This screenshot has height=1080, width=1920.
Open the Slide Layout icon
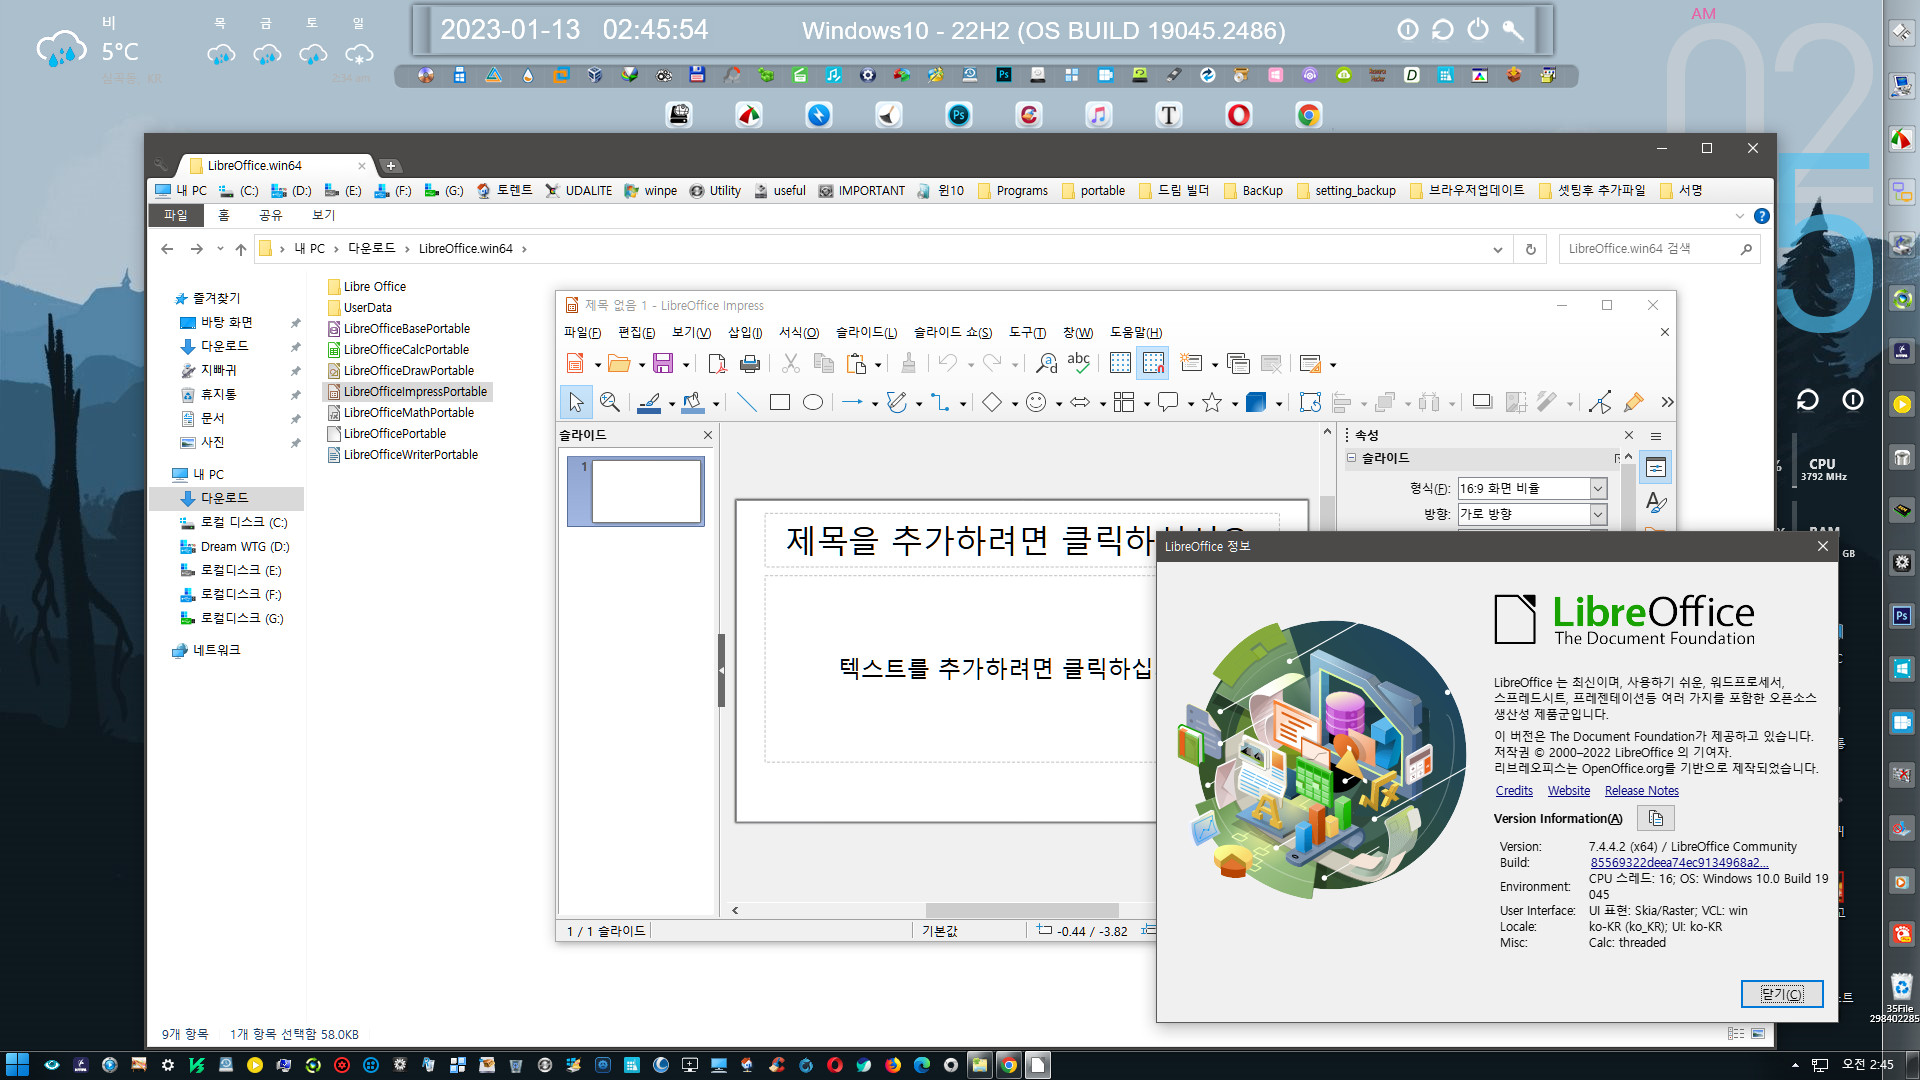(x=1311, y=364)
